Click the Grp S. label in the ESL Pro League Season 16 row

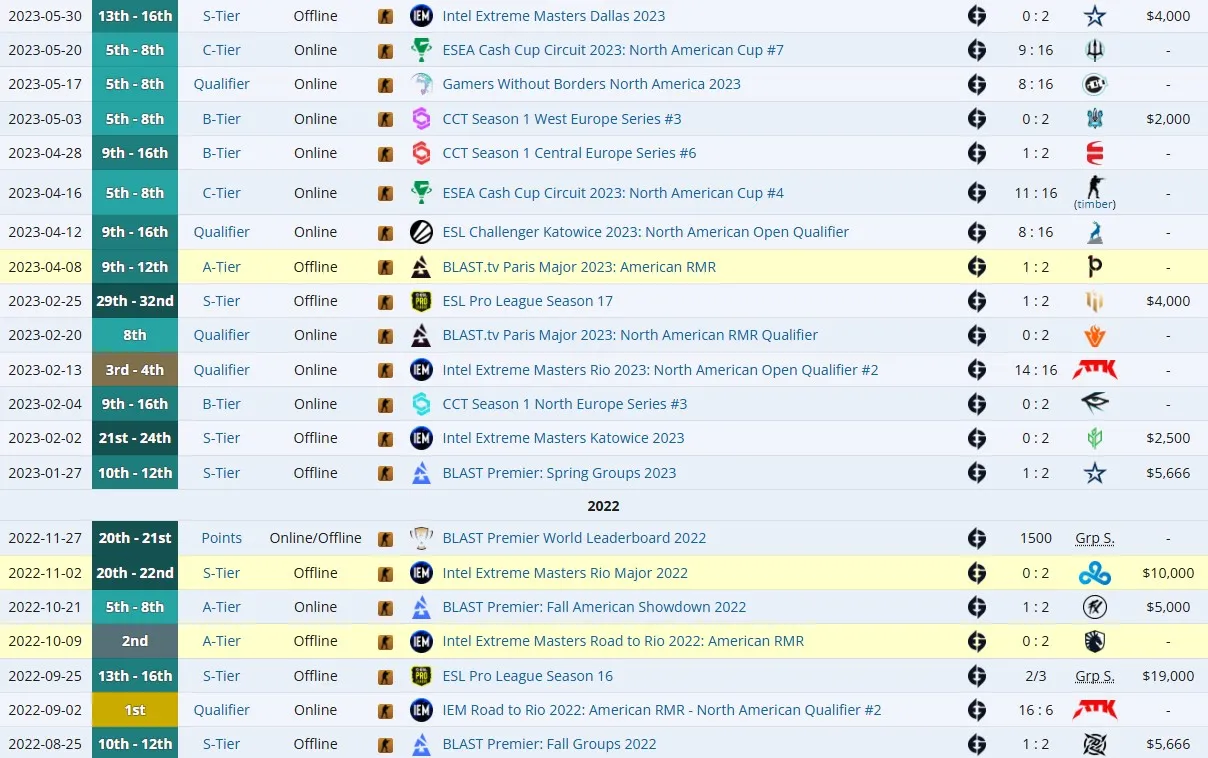pos(1095,676)
